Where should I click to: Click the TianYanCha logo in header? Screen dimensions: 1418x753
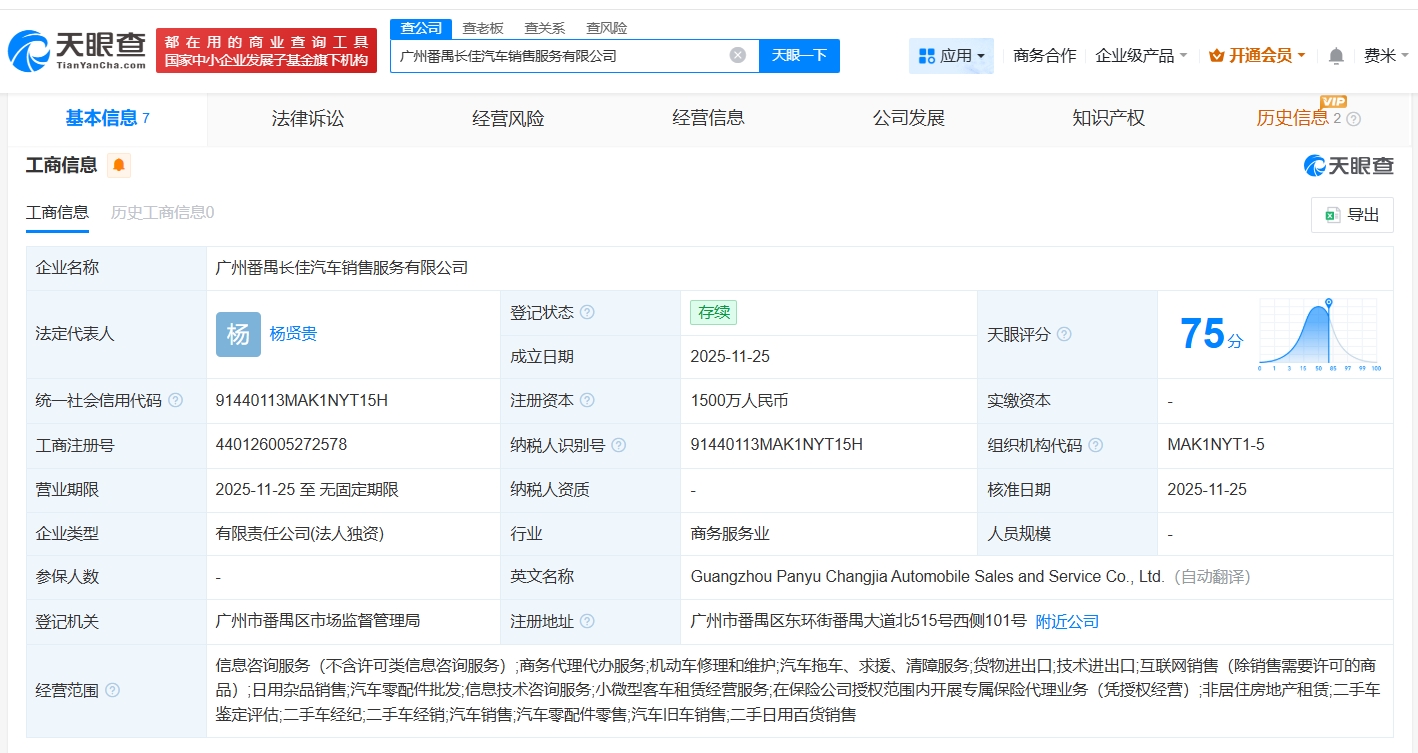coord(78,50)
